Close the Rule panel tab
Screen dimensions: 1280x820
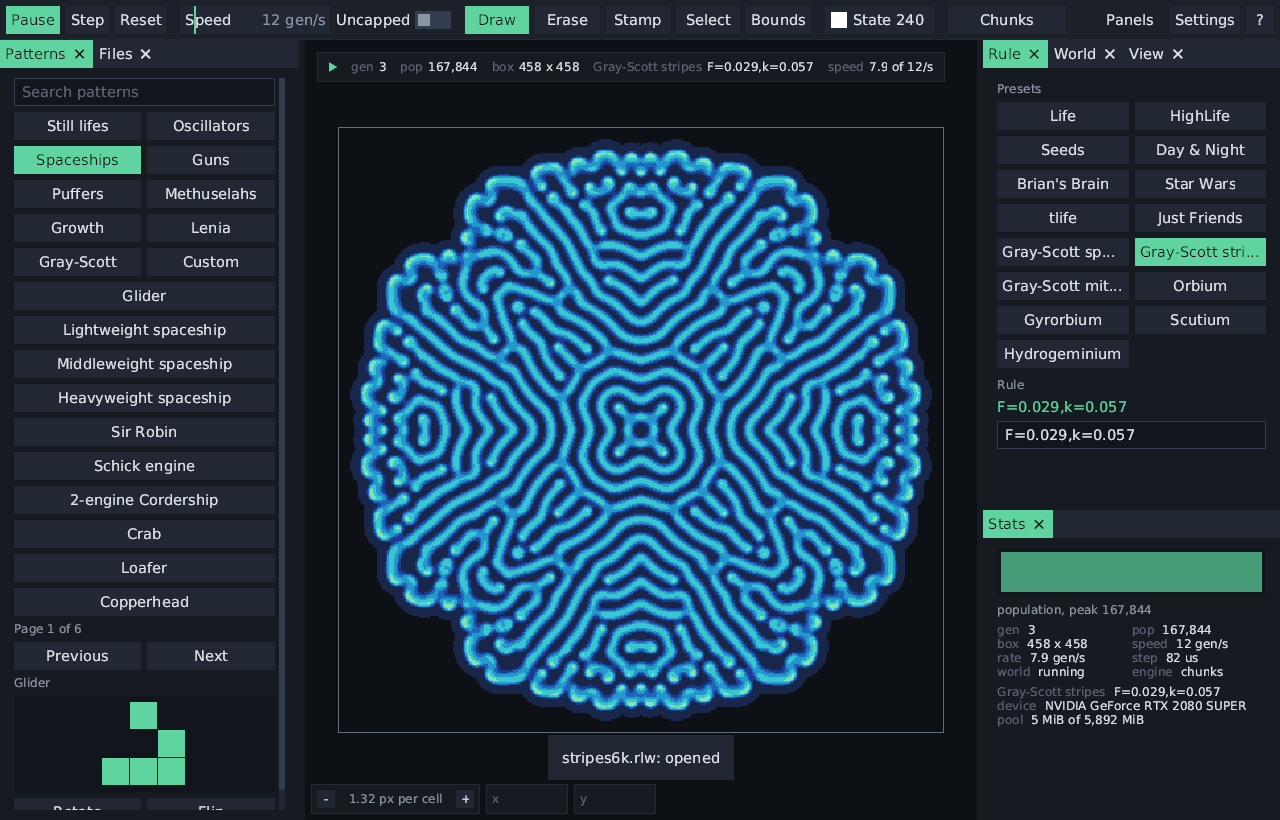tap(1034, 54)
